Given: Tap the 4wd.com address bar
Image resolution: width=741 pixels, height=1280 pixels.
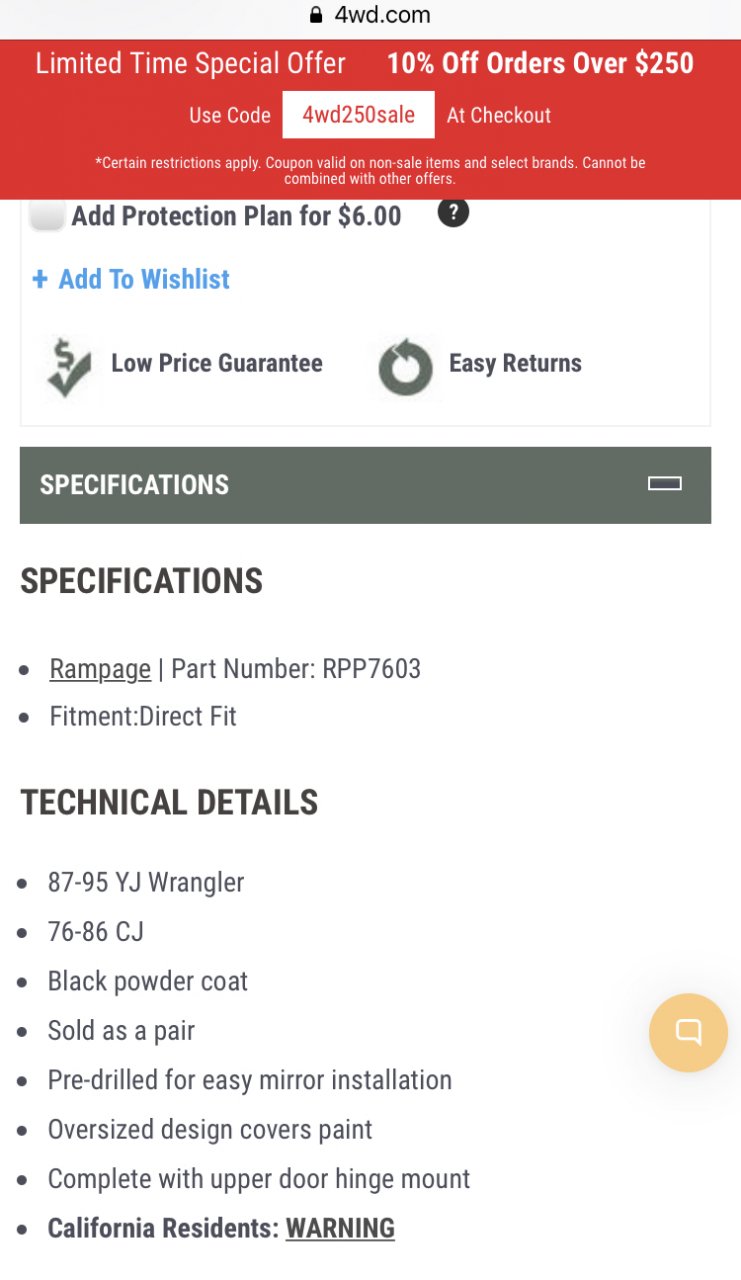Looking at the screenshot, I should click(x=370, y=15).
